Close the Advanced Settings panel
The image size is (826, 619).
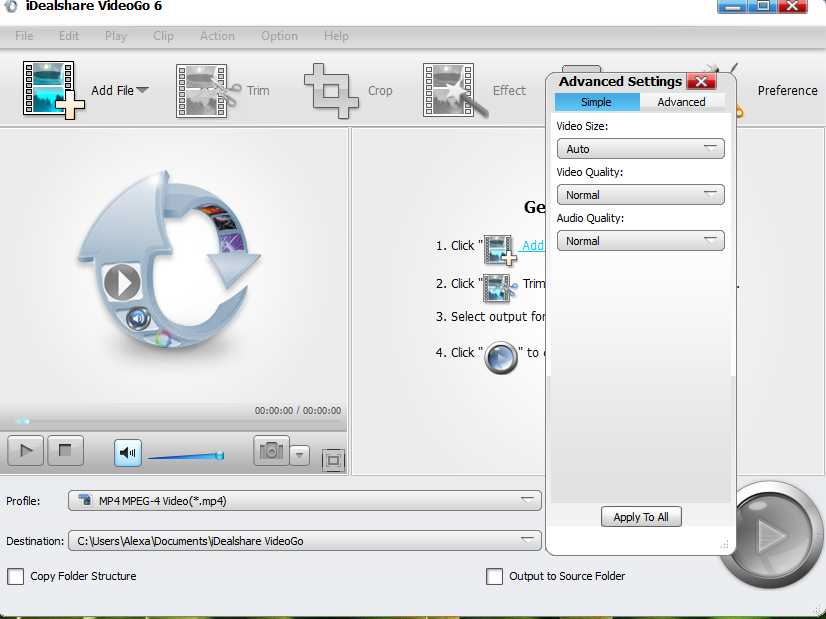point(701,82)
